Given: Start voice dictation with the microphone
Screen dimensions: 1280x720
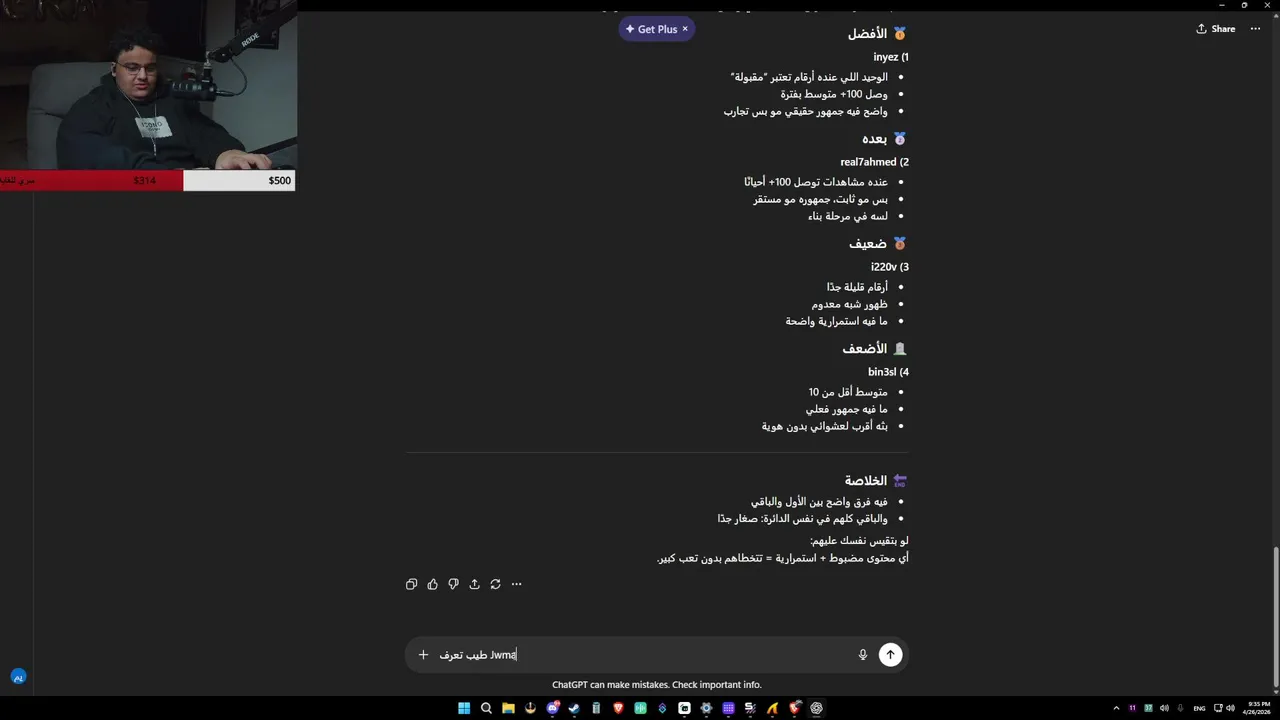Looking at the screenshot, I should coord(863,655).
